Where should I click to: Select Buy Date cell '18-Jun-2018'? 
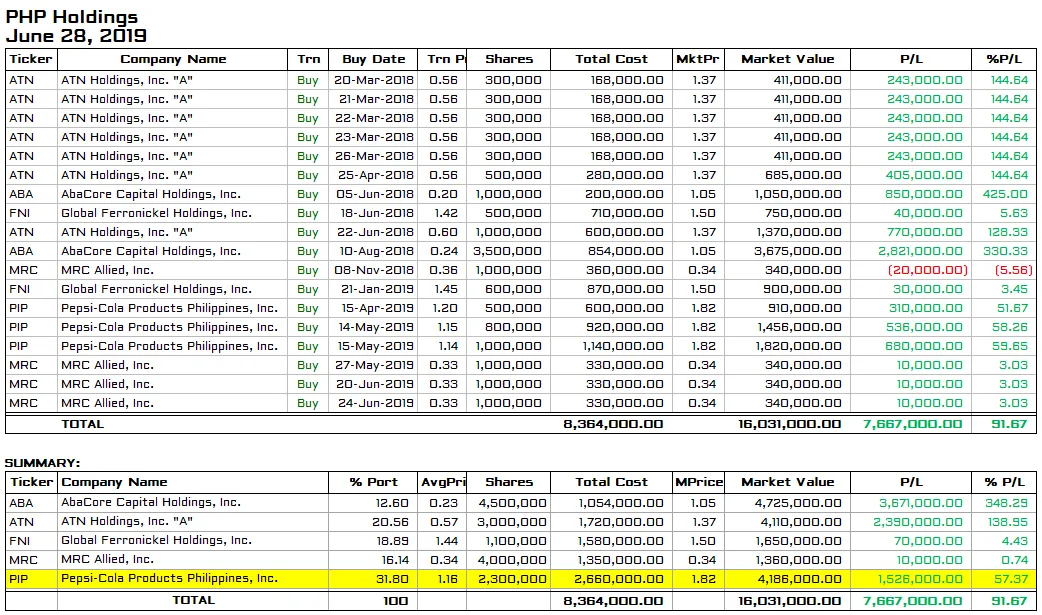coord(377,213)
